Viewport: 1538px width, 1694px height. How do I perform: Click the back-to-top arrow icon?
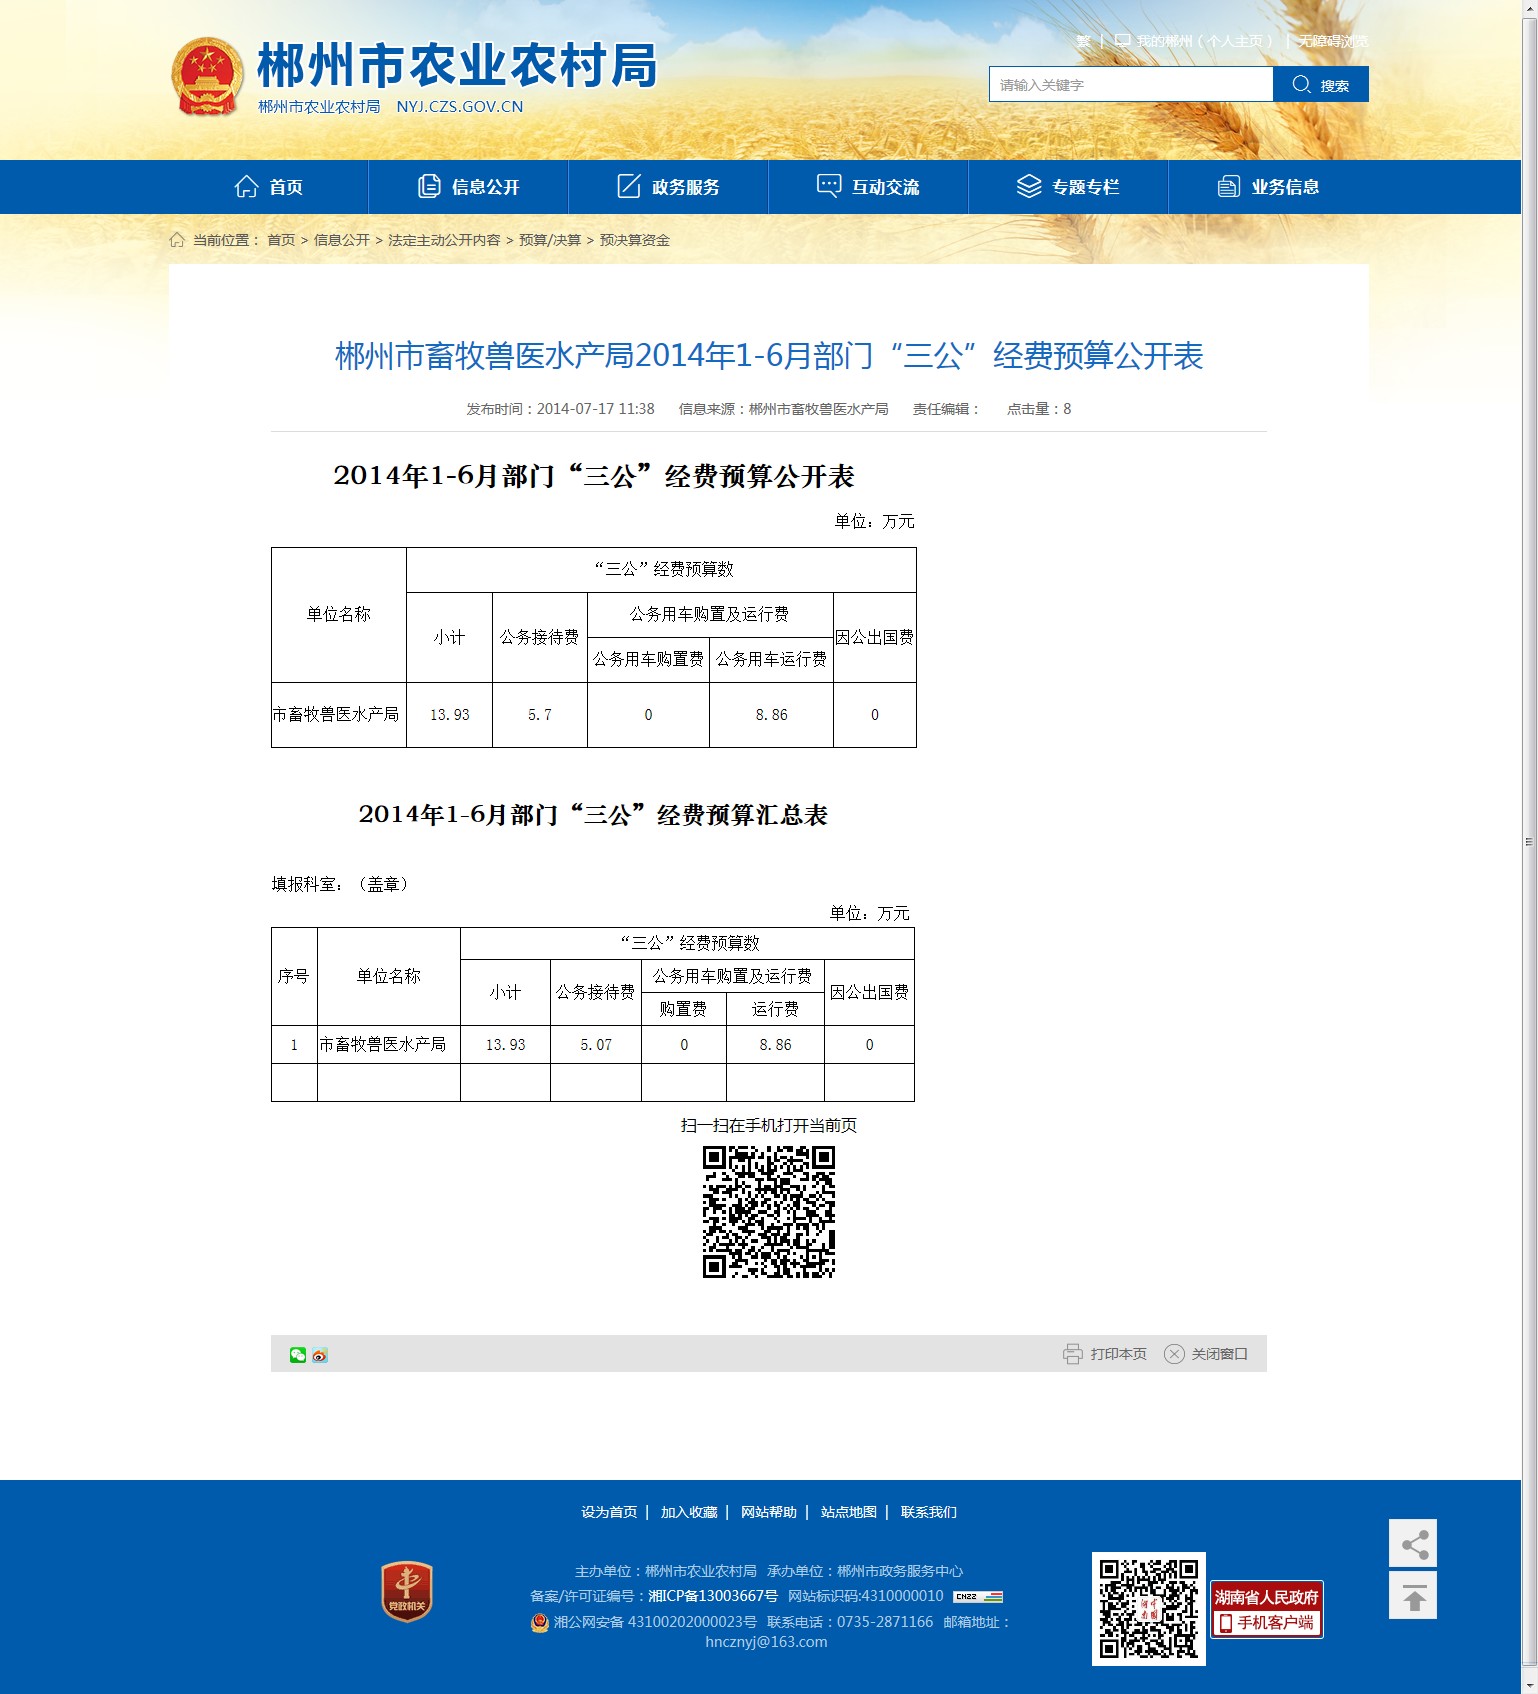(x=1413, y=1595)
